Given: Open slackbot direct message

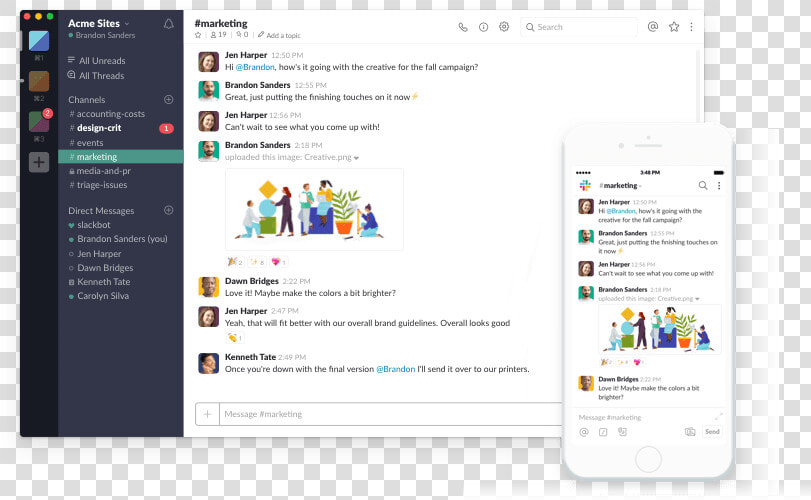Looking at the screenshot, I should 89,225.
